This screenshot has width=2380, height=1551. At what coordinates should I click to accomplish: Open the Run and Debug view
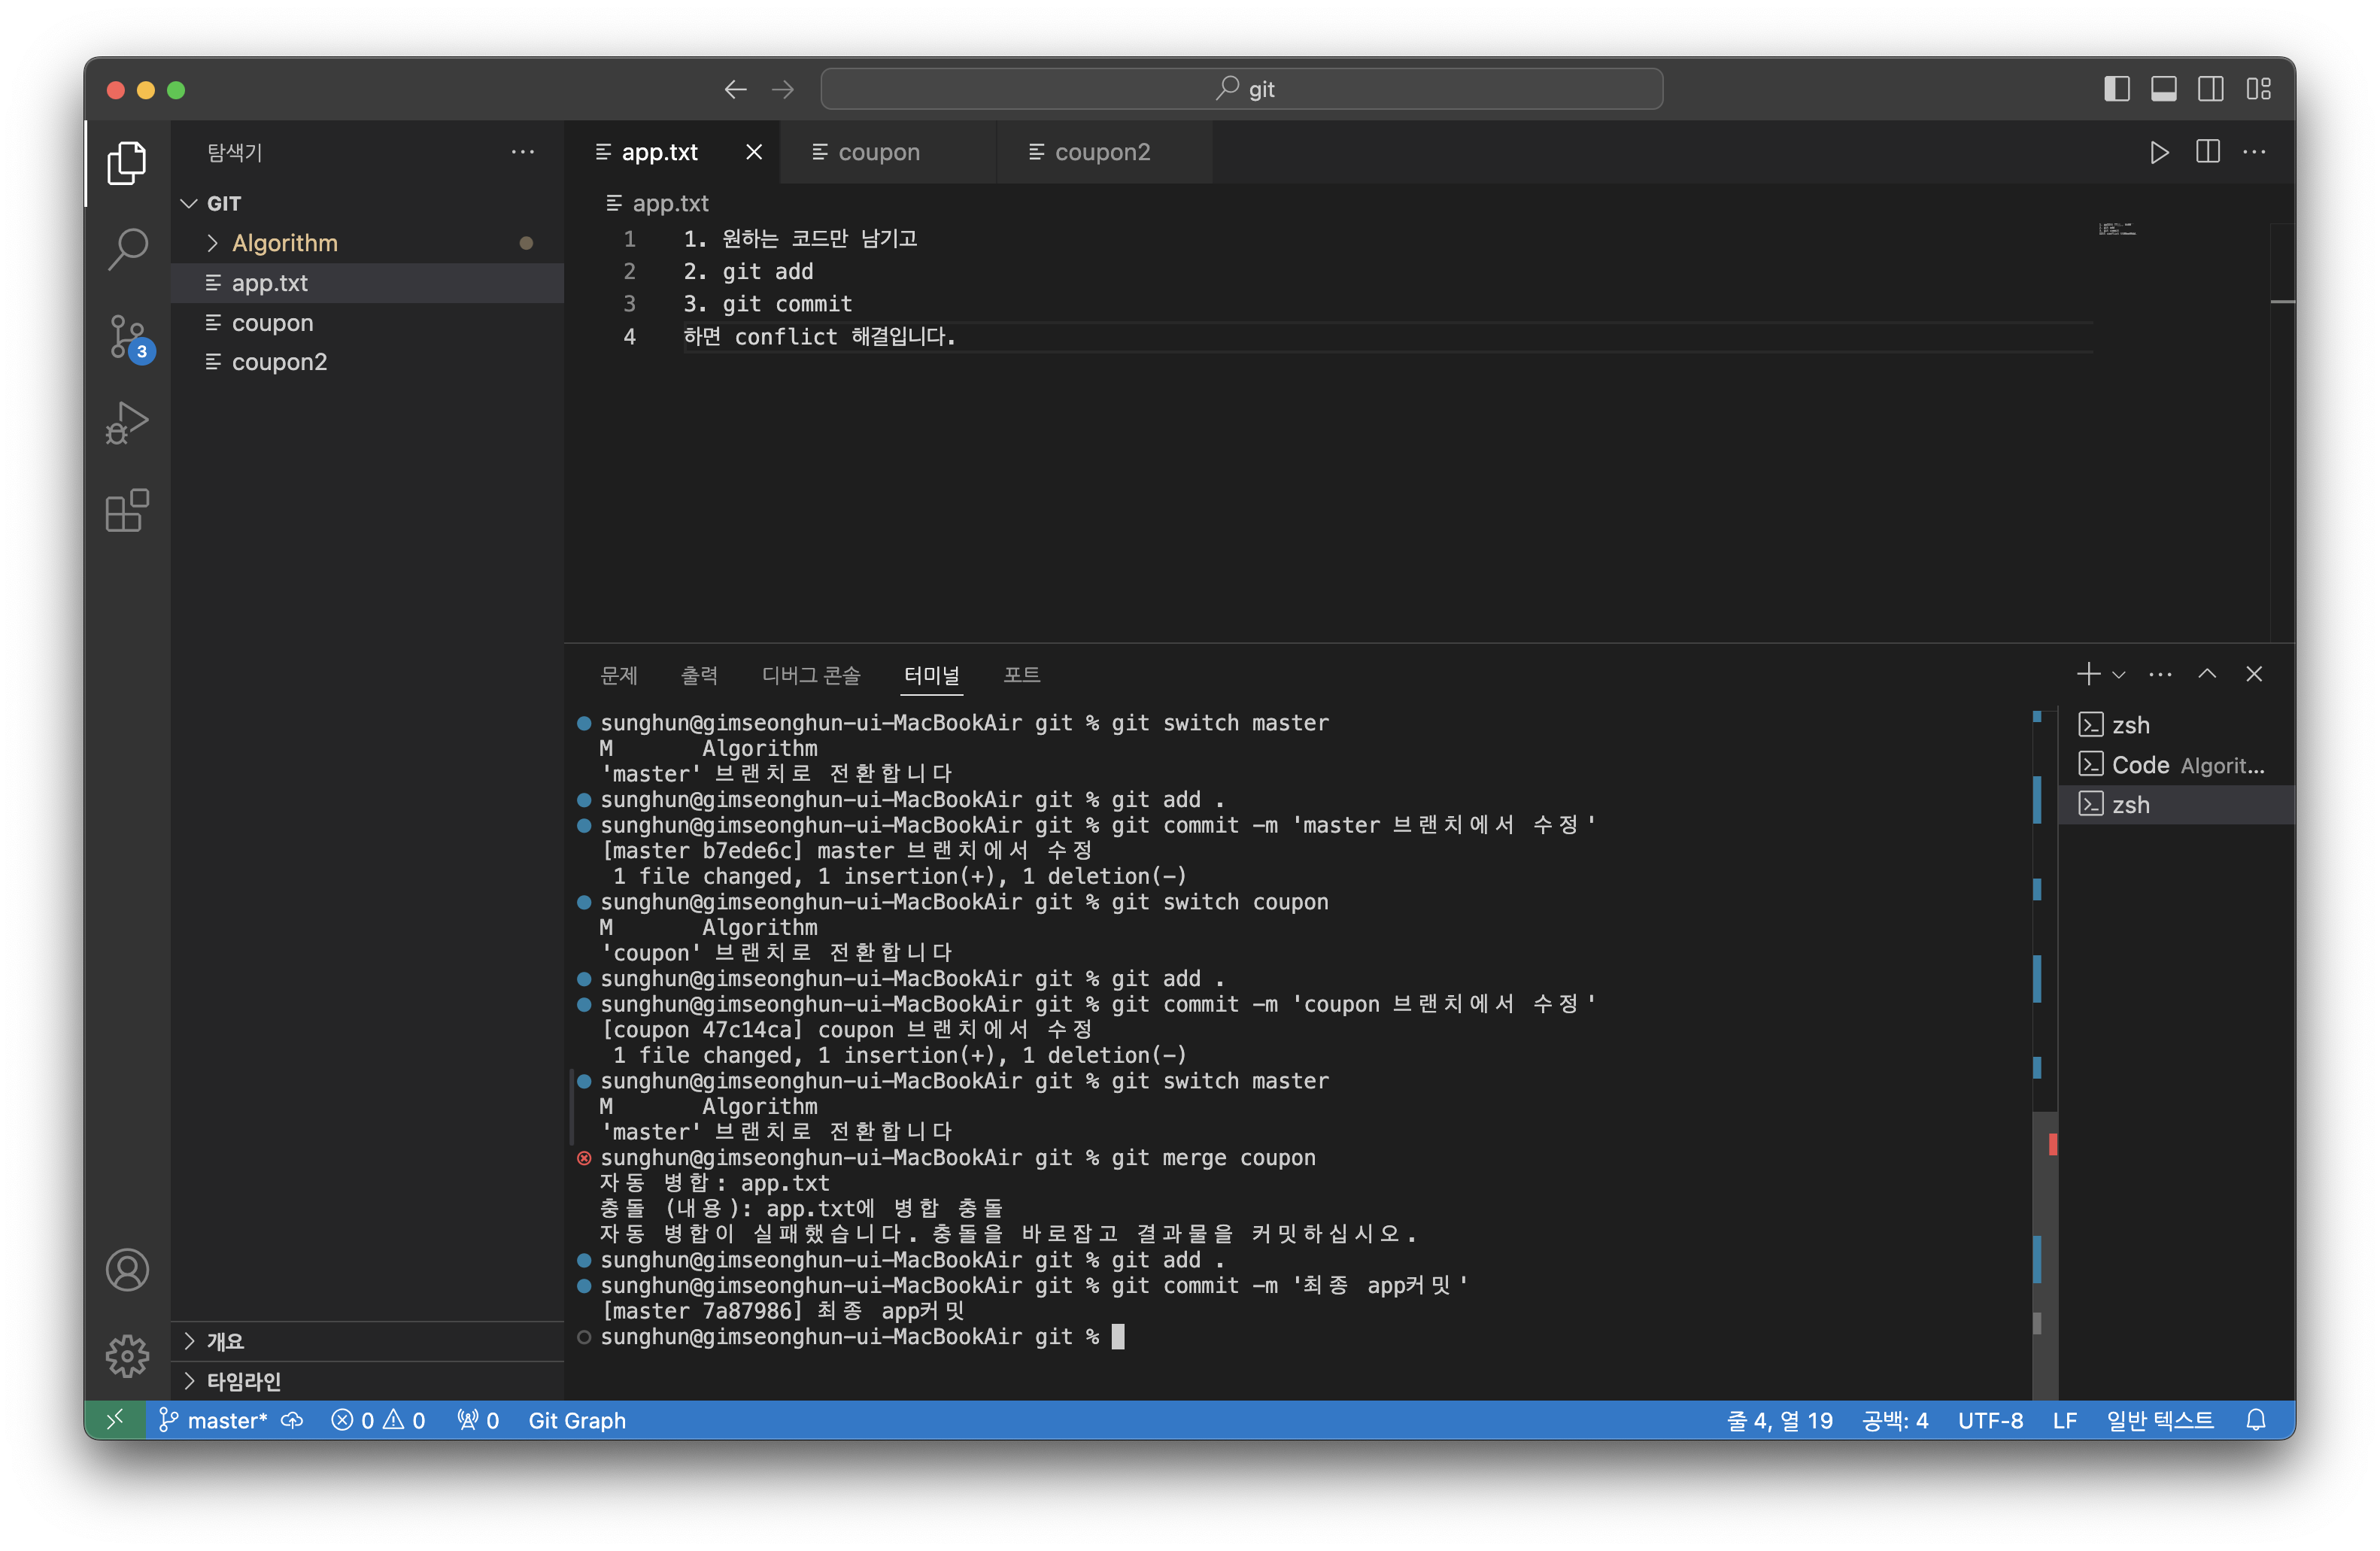click(x=127, y=423)
